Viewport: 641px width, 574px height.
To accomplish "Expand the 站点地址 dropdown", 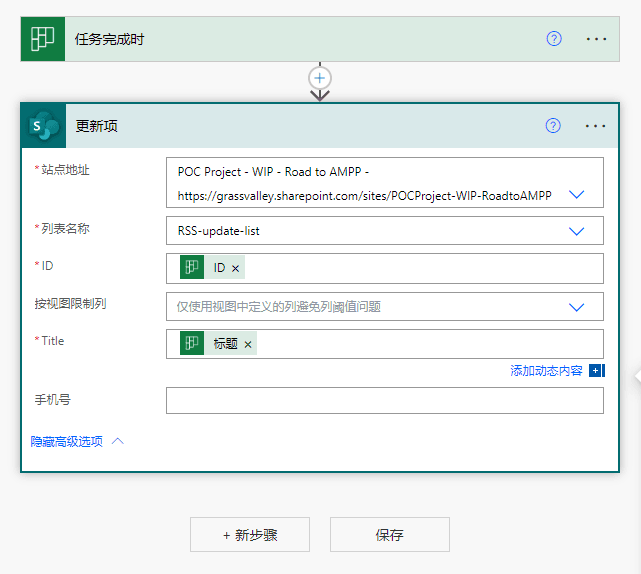I will tap(576, 196).
